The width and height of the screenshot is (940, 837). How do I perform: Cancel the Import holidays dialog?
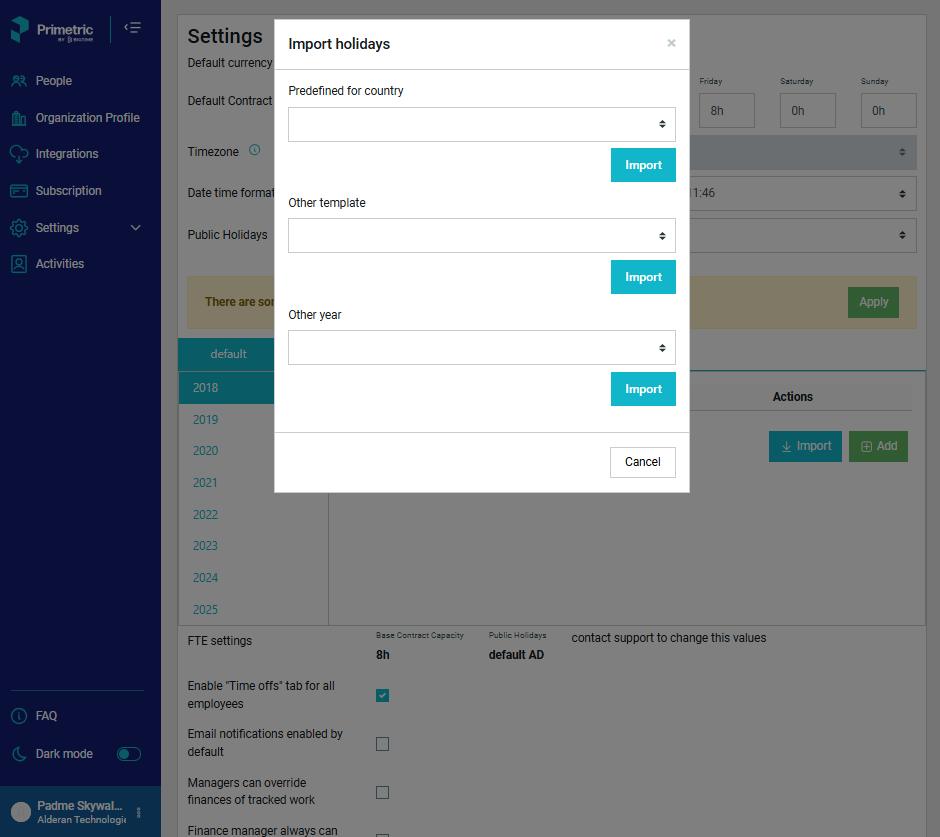pyautogui.click(x=643, y=462)
